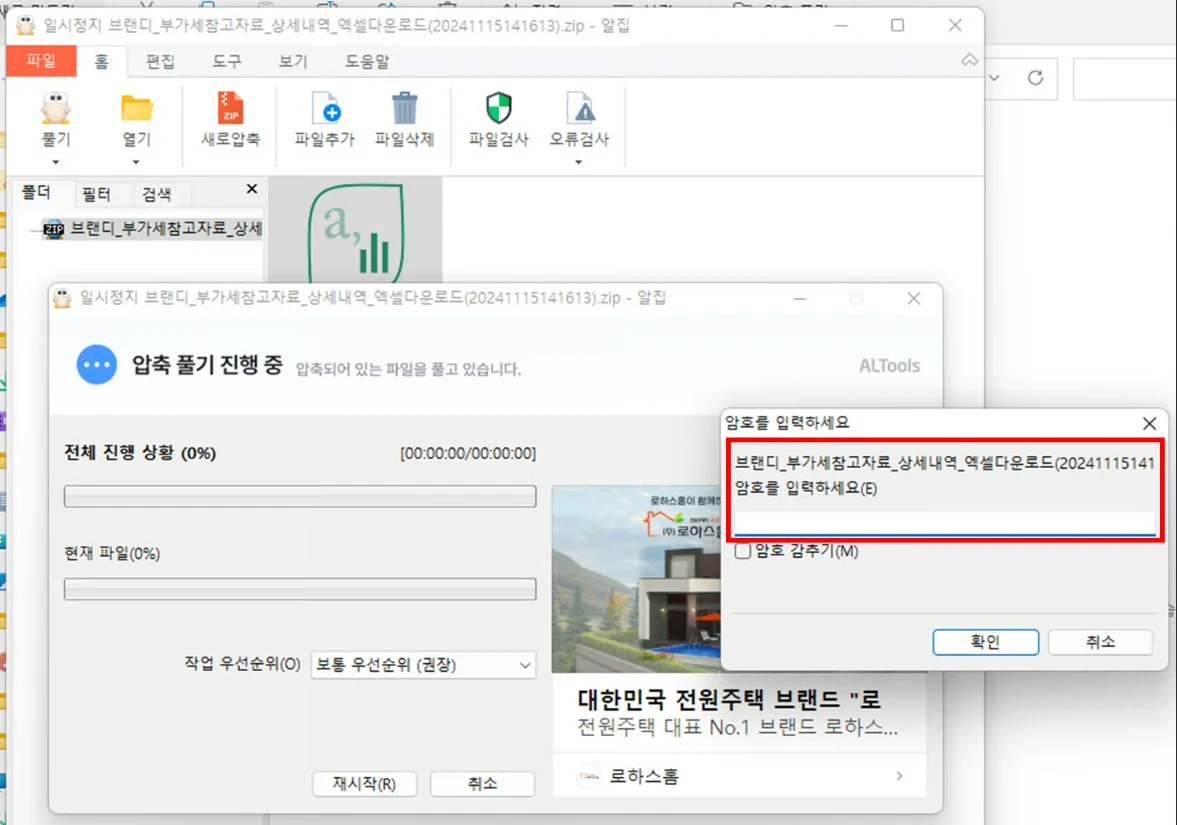
Task: Click 확인 in password dialog
Action: pyautogui.click(x=985, y=642)
